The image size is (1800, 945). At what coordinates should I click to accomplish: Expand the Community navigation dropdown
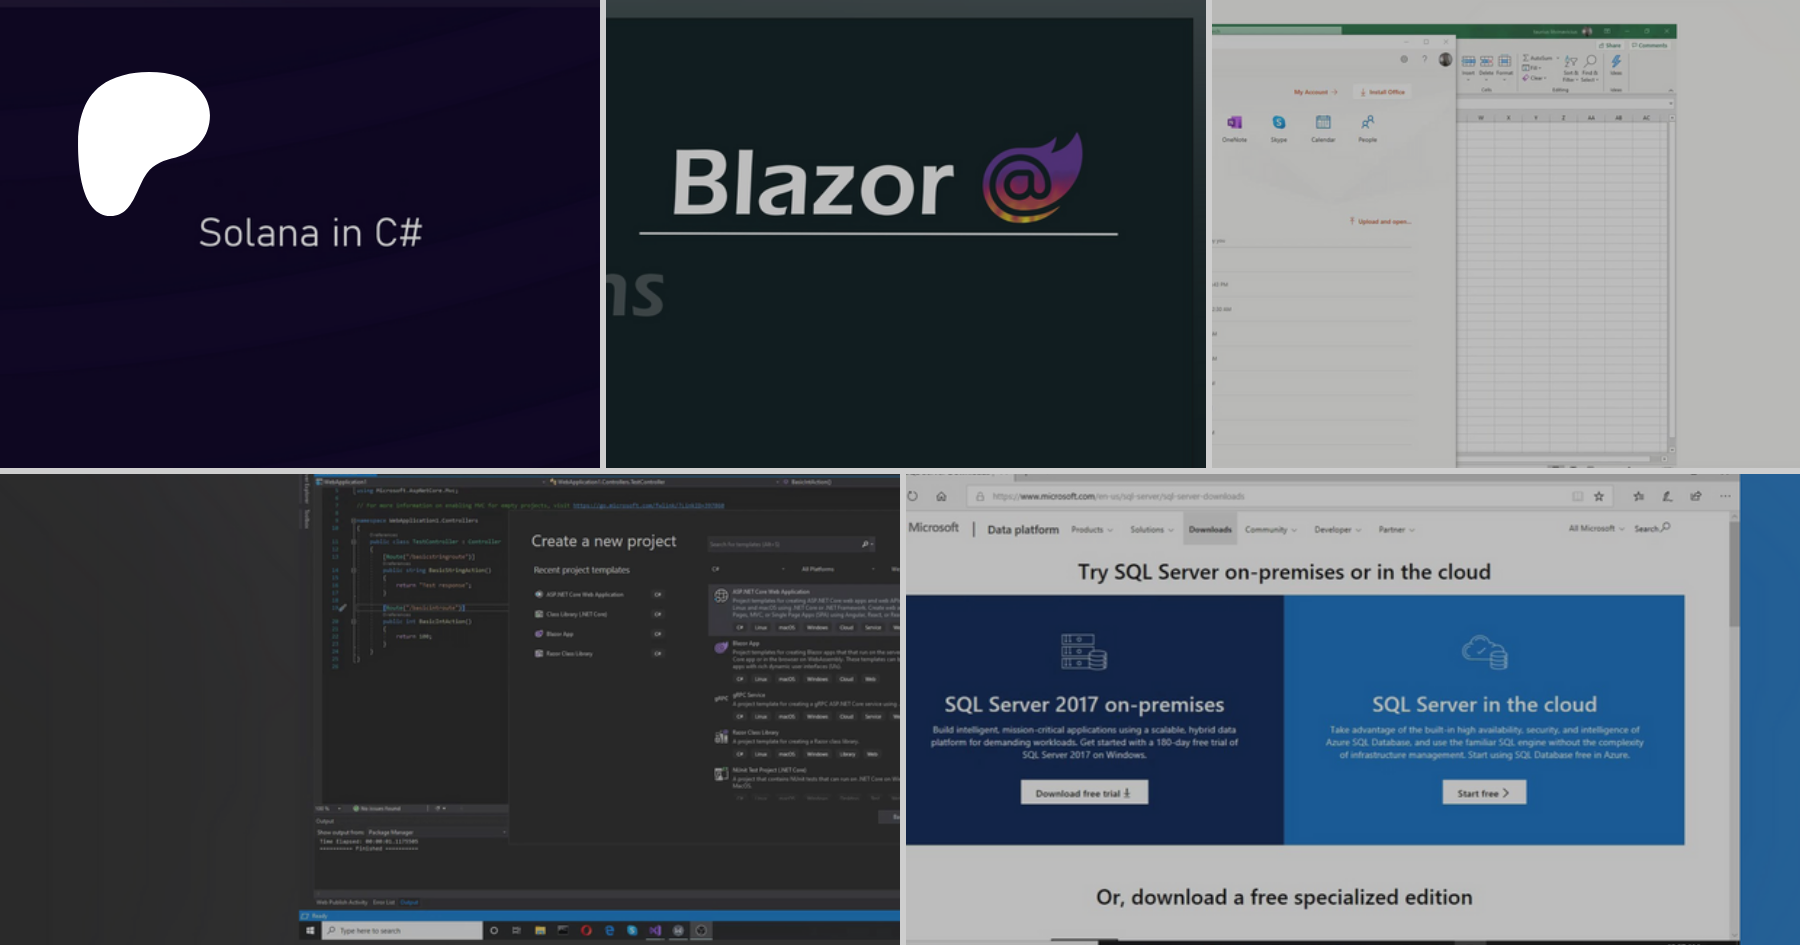click(1270, 530)
